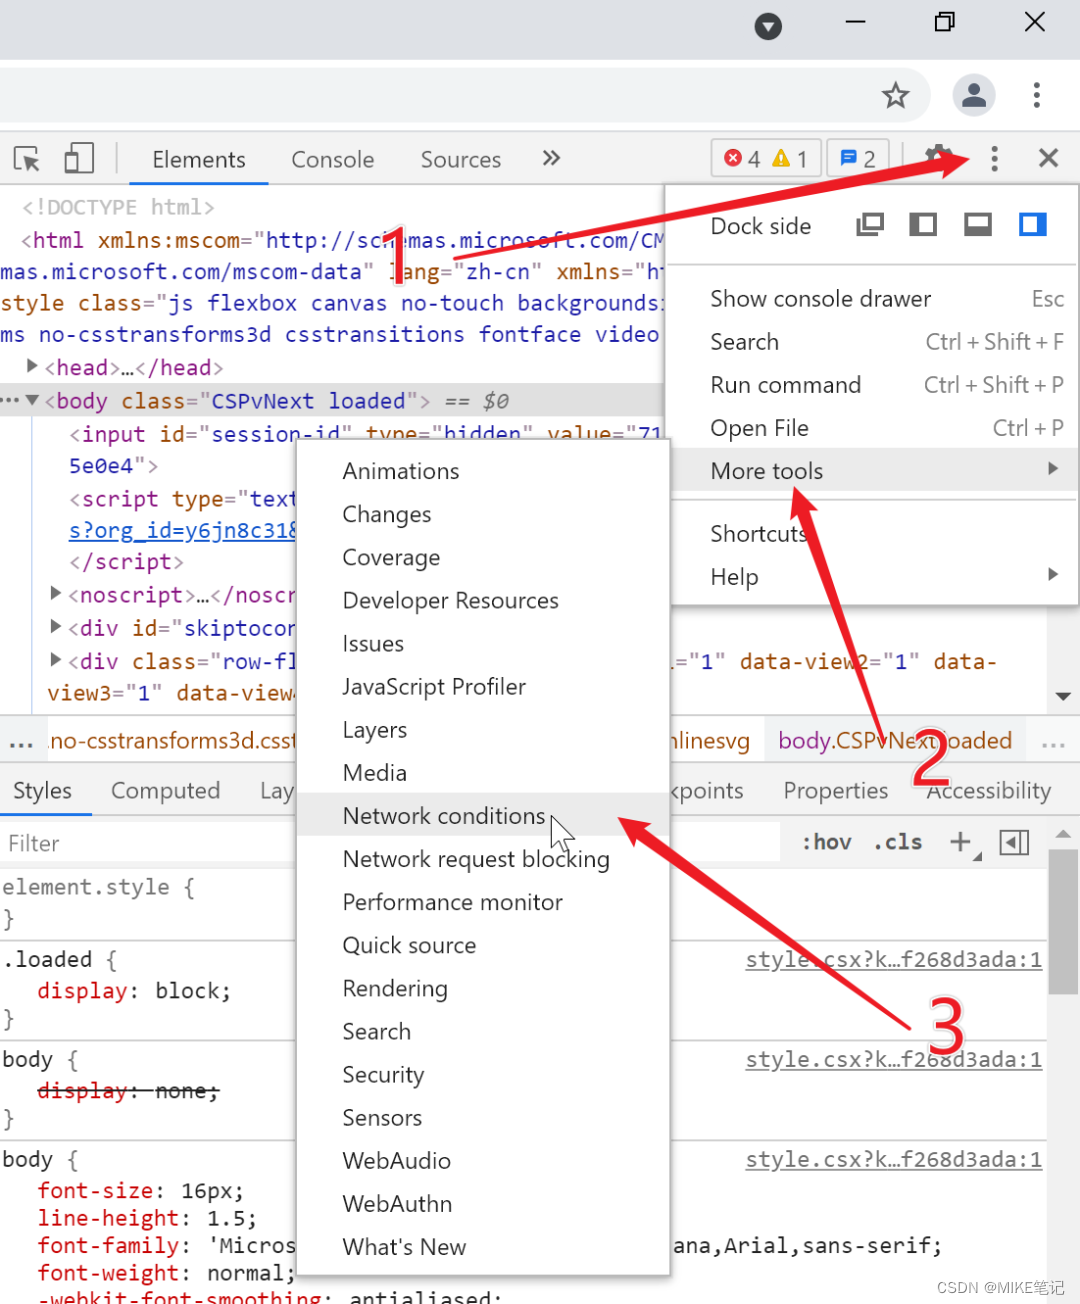
Task: Activate the inspect element picker icon
Action: (x=27, y=159)
